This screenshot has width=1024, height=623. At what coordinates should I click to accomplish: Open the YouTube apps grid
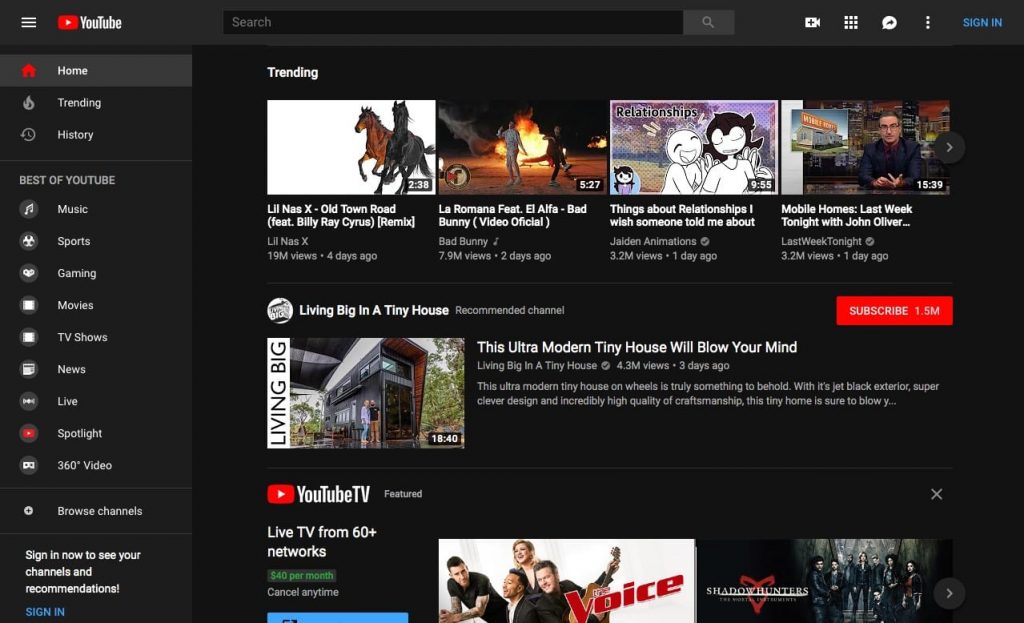coord(851,22)
